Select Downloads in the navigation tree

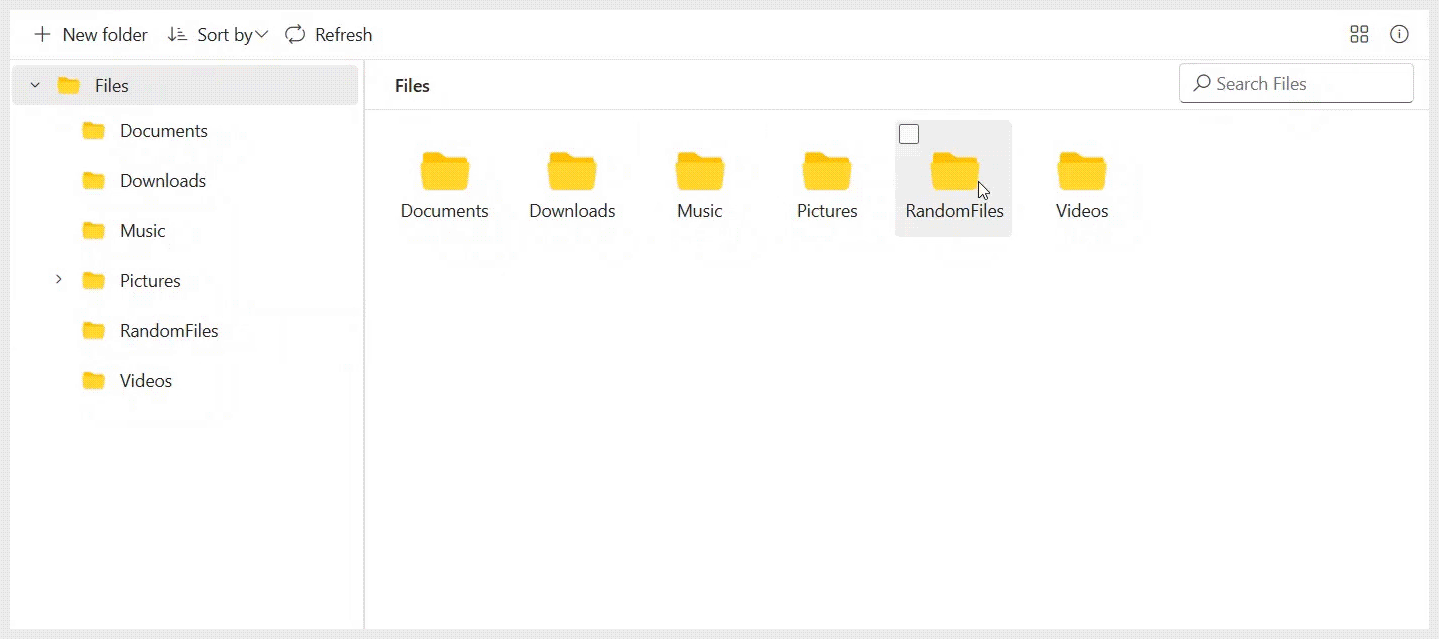click(162, 181)
